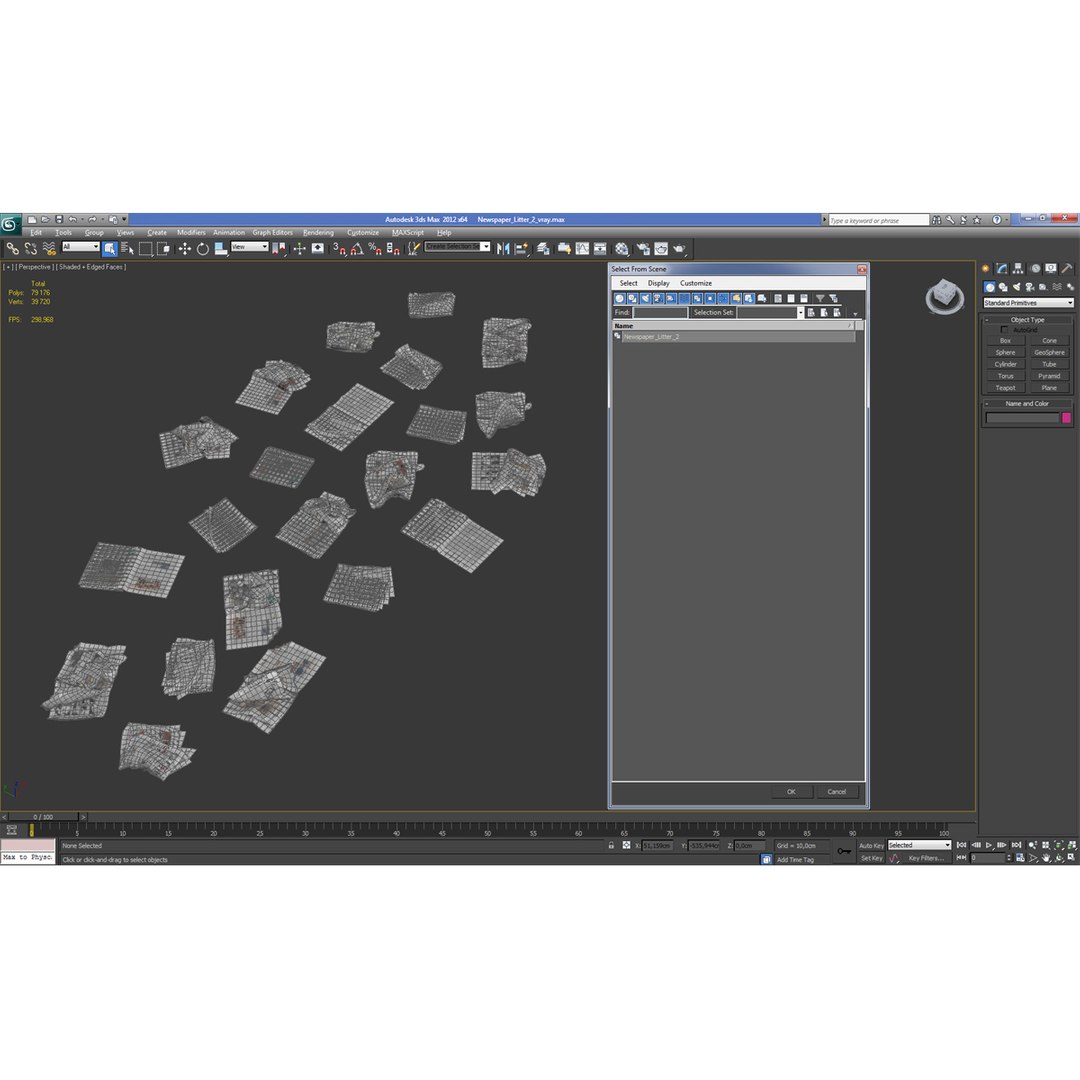This screenshot has height=1080, width=1080.
Task: Open the reference coordinate 'View' dropdown
Action: tap(249, 247)
